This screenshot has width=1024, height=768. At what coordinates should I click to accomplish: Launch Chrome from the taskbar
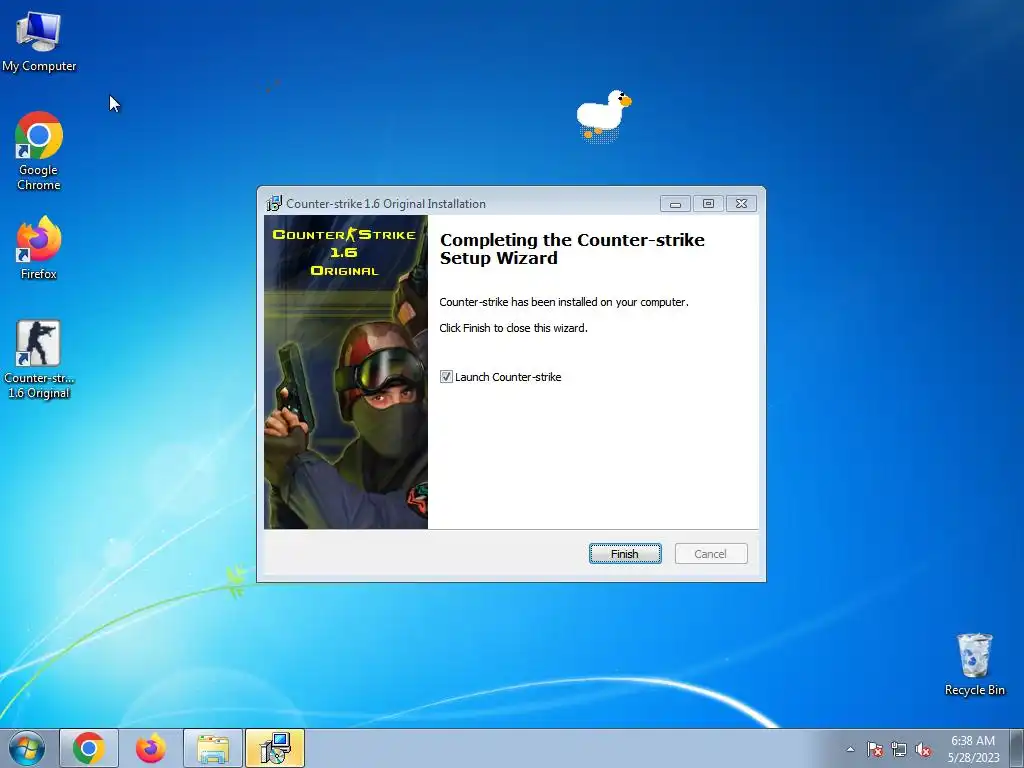click(89, 748)
